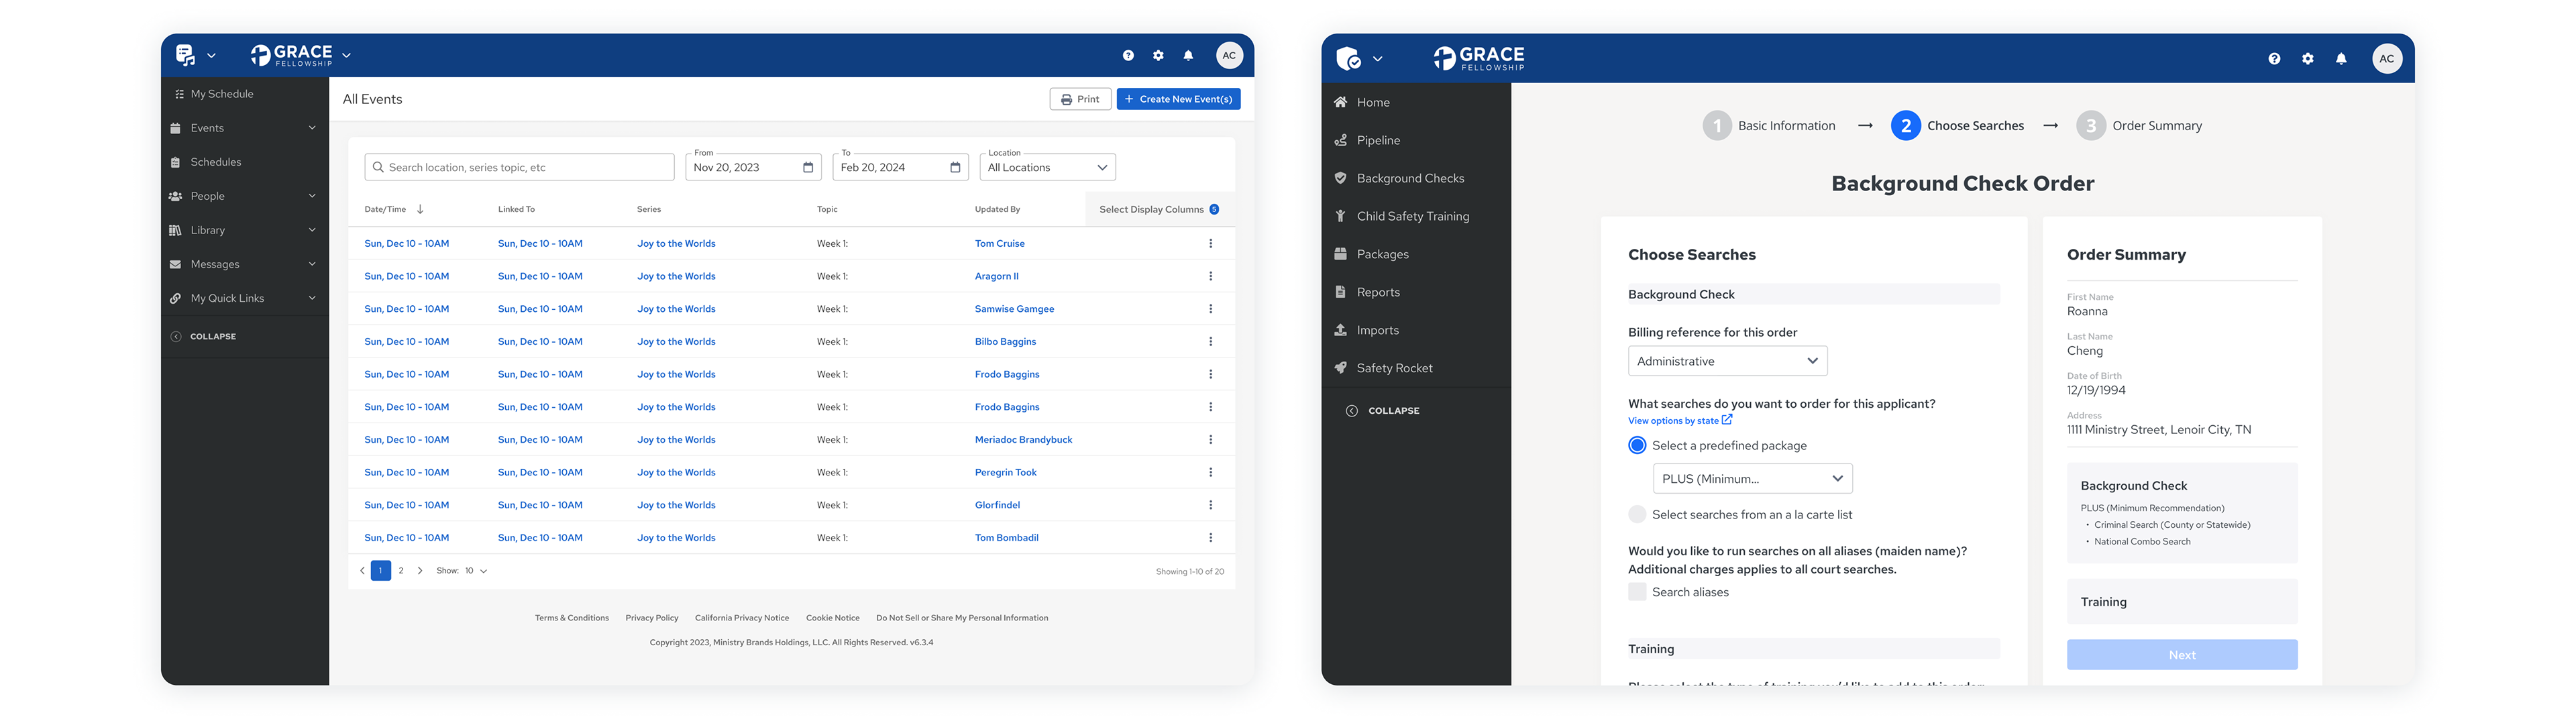This screenshot has height=719, width=2576.
Task: Open the From date calendar icon
Action: (808, 168)
